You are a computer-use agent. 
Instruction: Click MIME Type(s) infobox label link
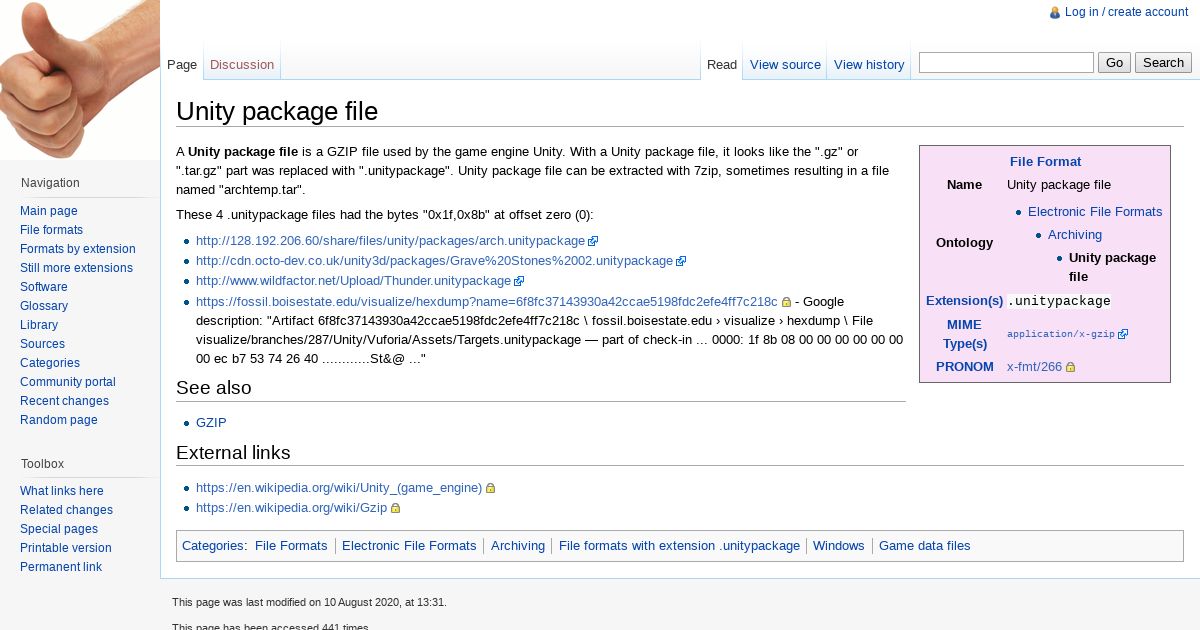pos(964,334)
